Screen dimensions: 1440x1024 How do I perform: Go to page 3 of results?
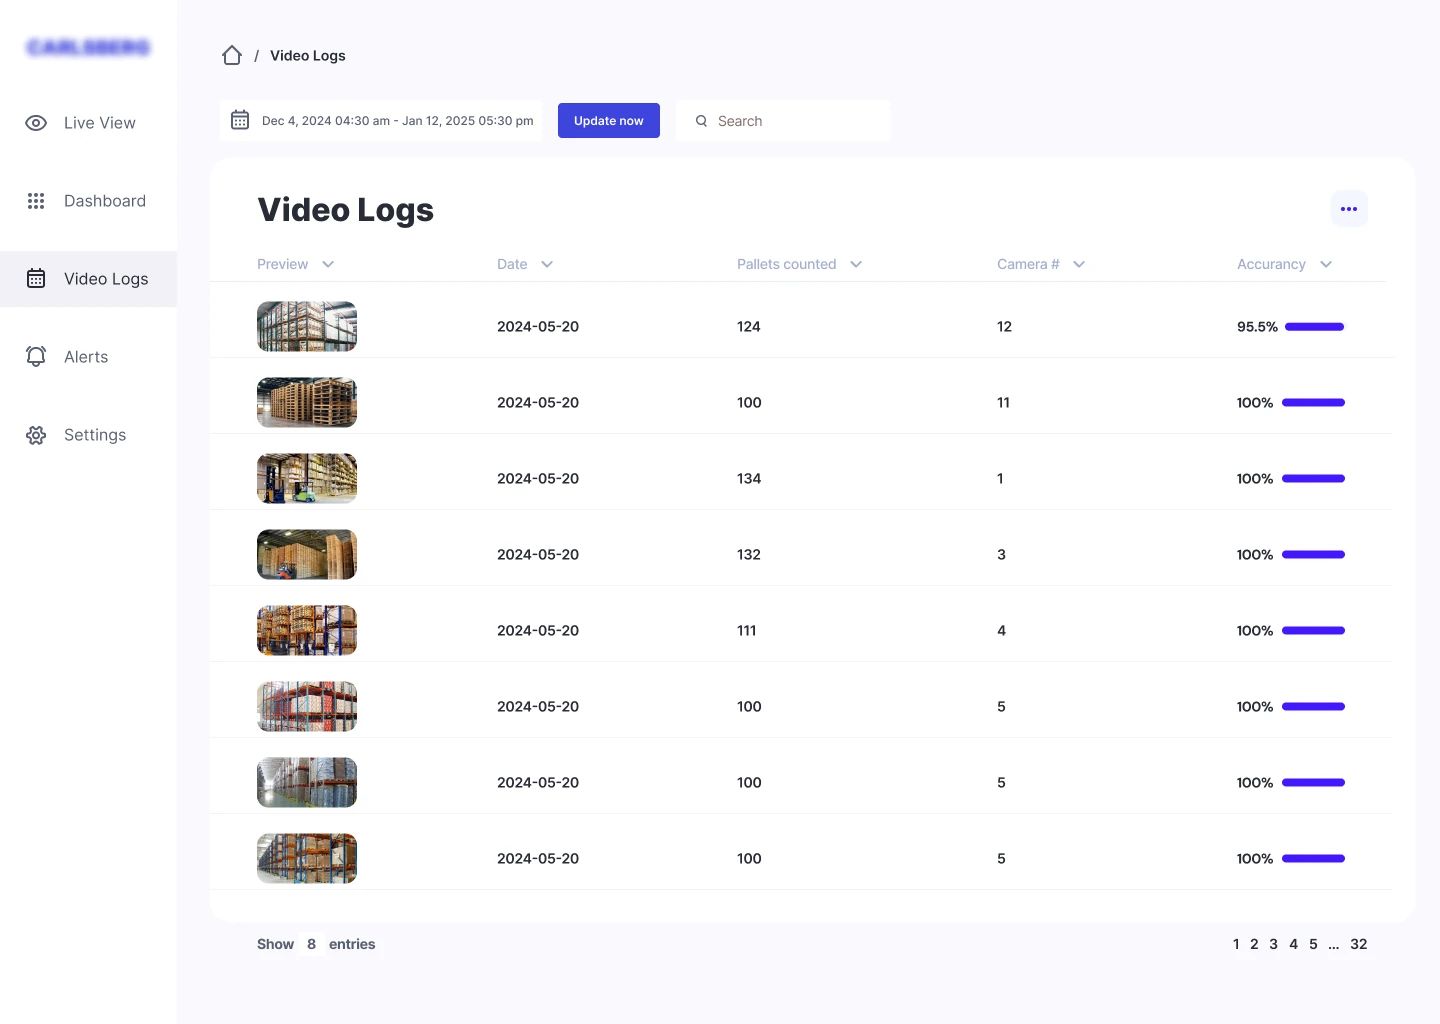[1274, 944]
